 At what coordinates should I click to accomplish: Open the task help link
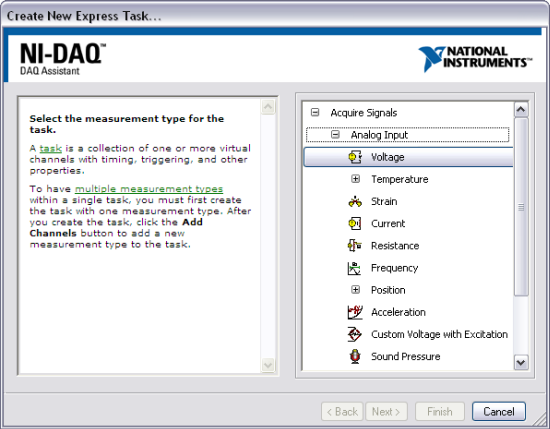pos(51,148)
